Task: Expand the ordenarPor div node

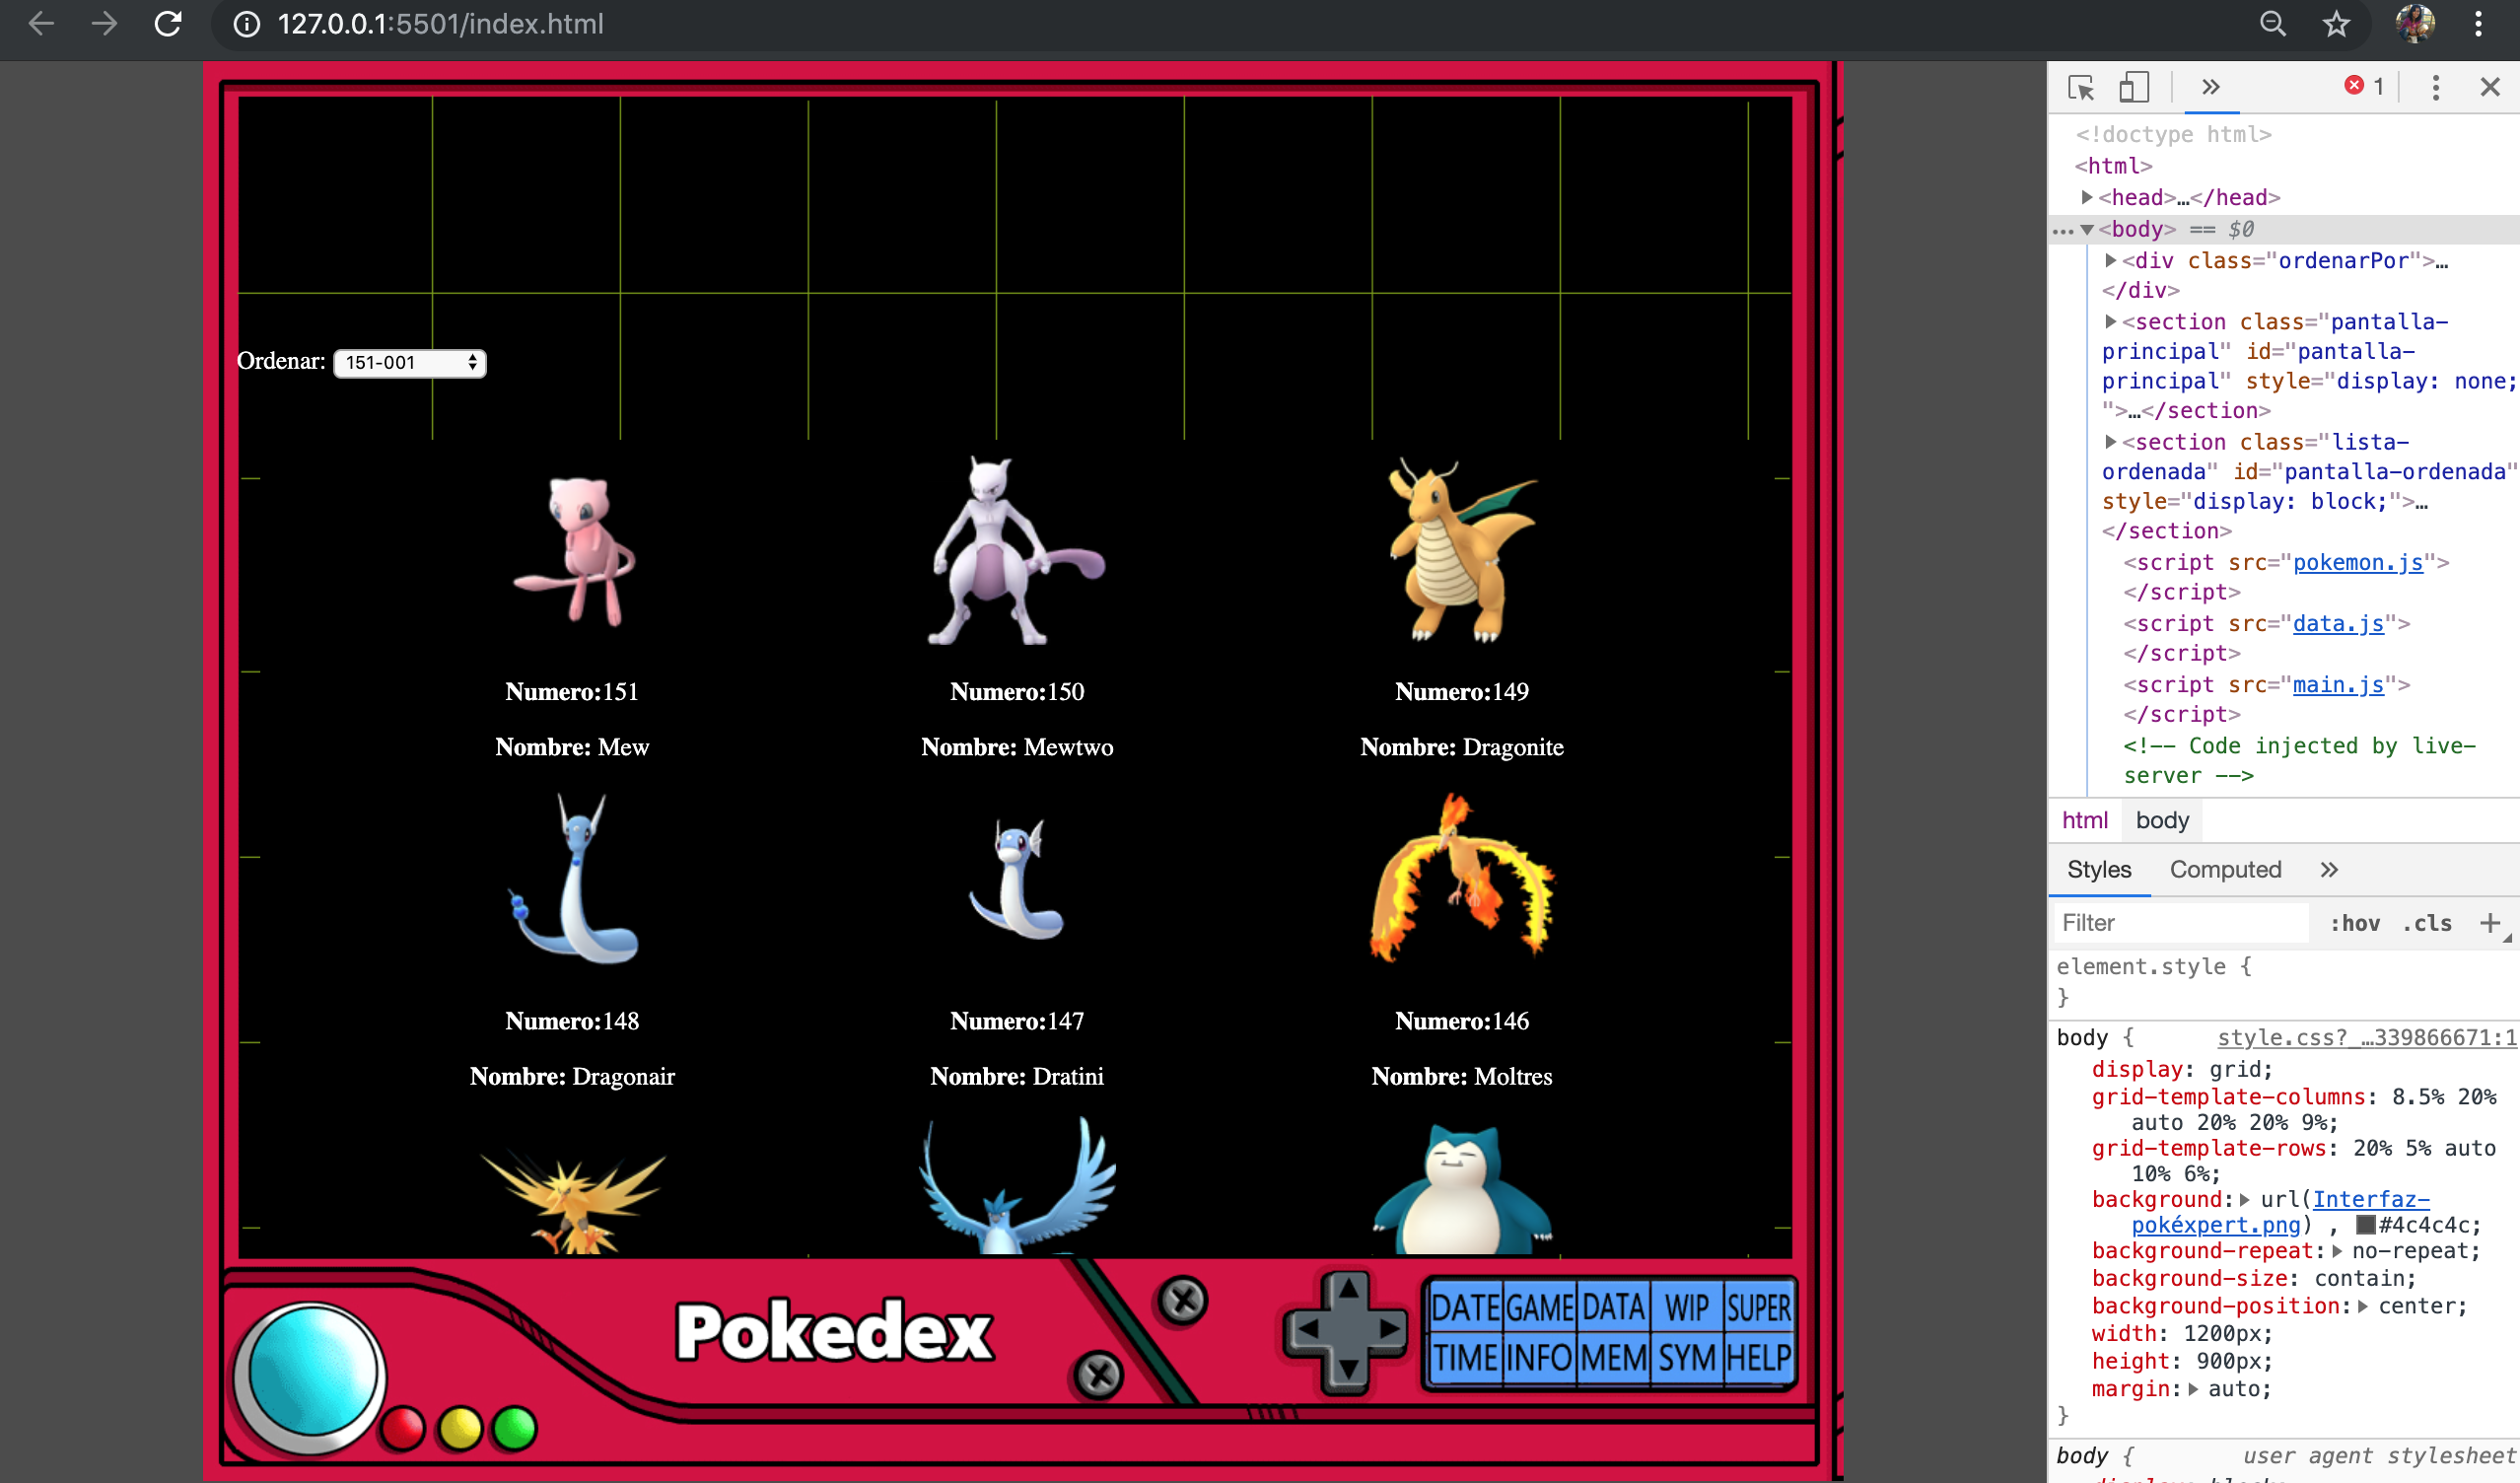Action: click(2110, 260)
